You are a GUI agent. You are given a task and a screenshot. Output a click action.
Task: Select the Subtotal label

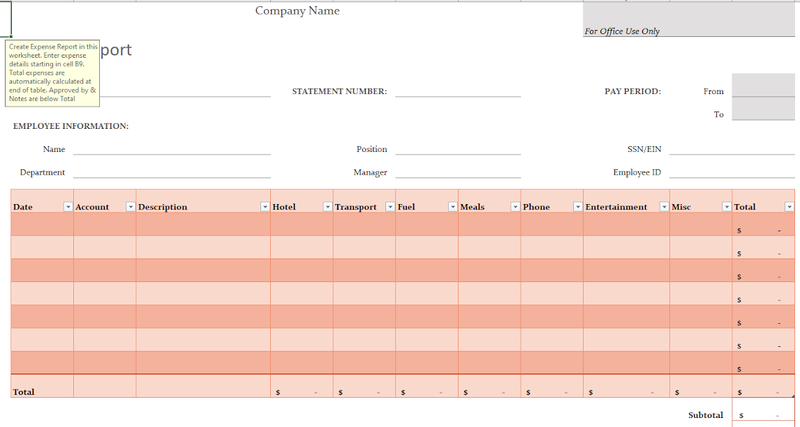tap(706, 415)
